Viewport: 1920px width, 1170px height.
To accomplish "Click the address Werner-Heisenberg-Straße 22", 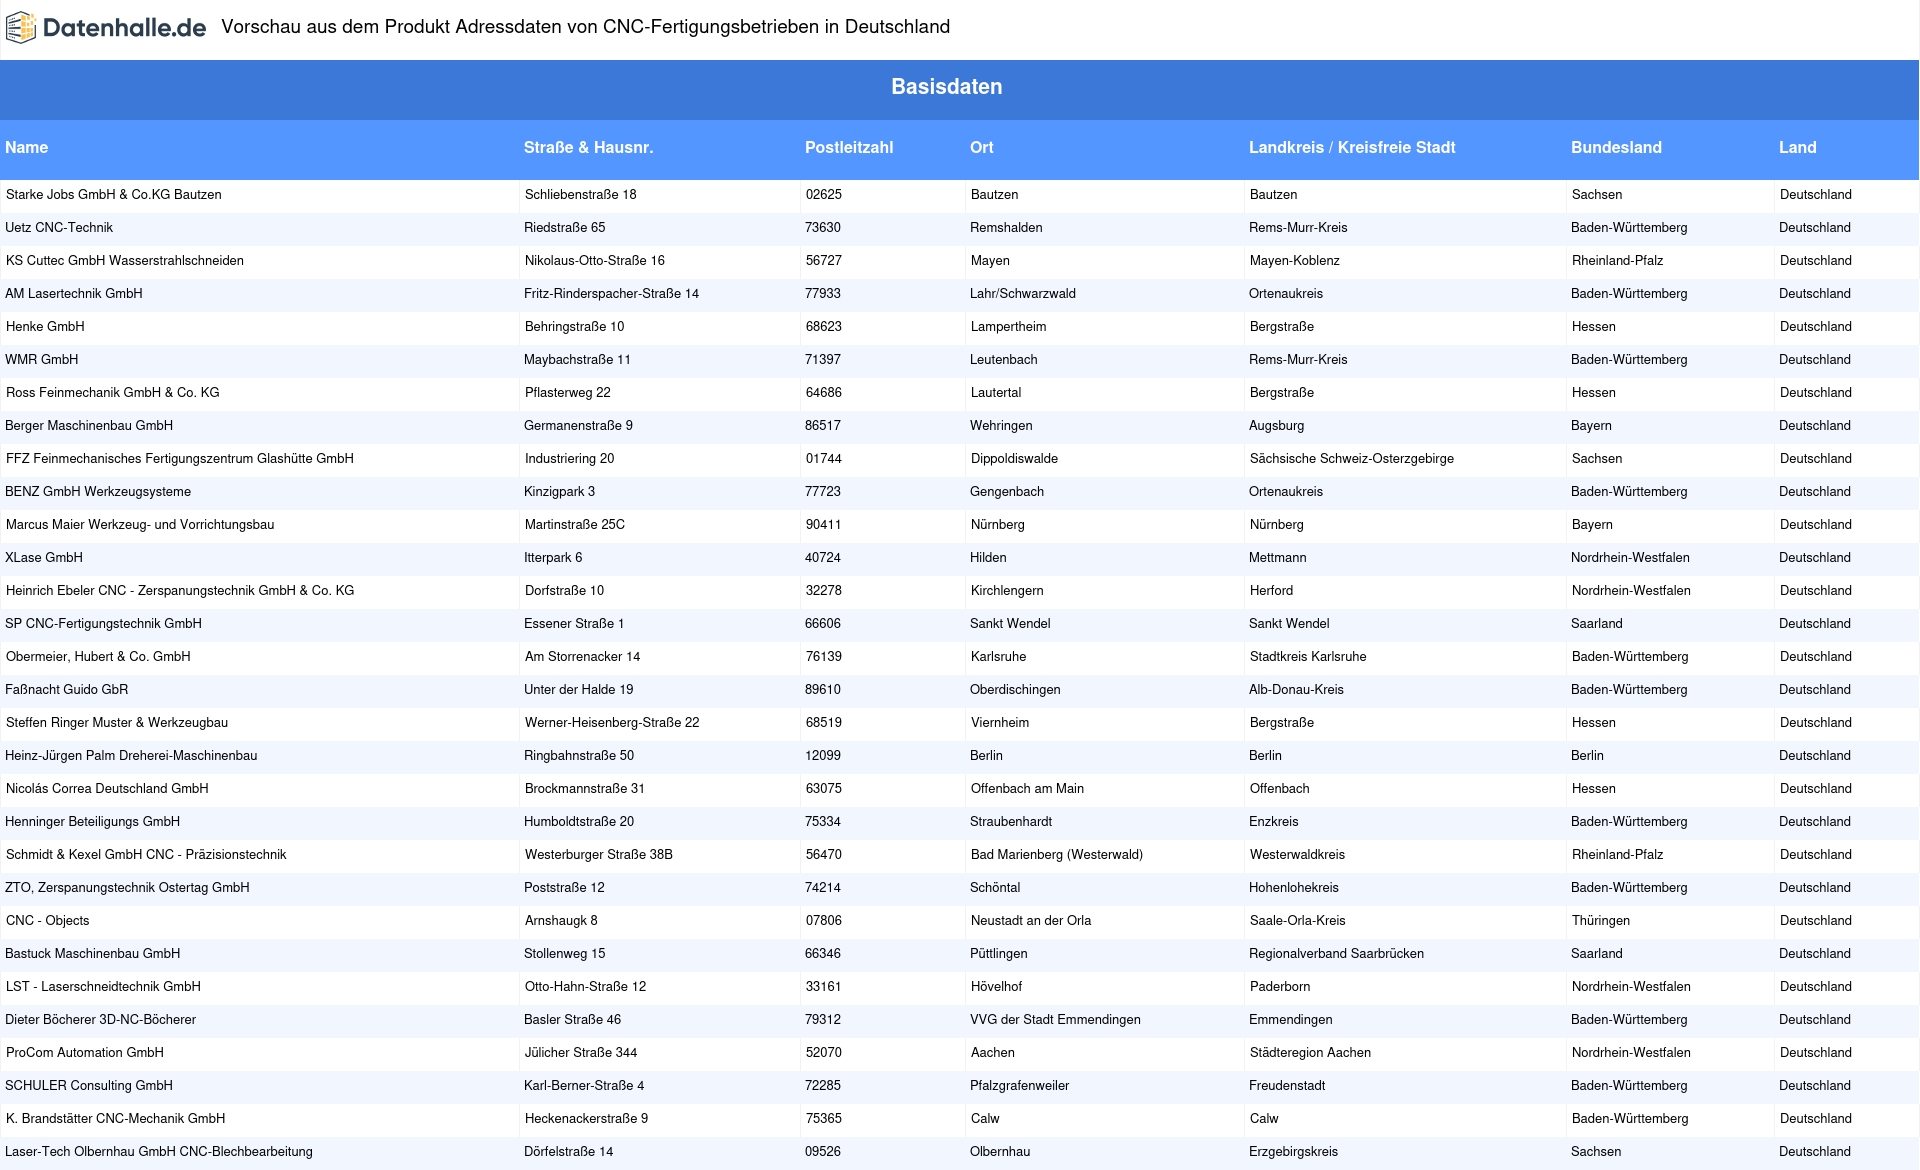I will point(612,723).
